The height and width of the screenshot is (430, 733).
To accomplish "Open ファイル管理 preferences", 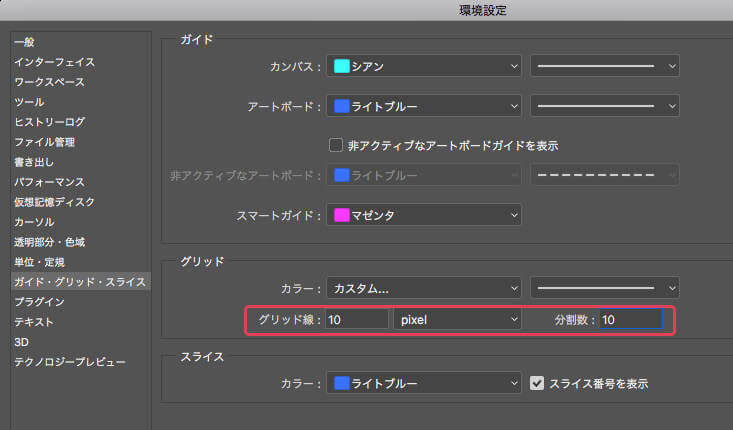I will (x=44, y=142).
